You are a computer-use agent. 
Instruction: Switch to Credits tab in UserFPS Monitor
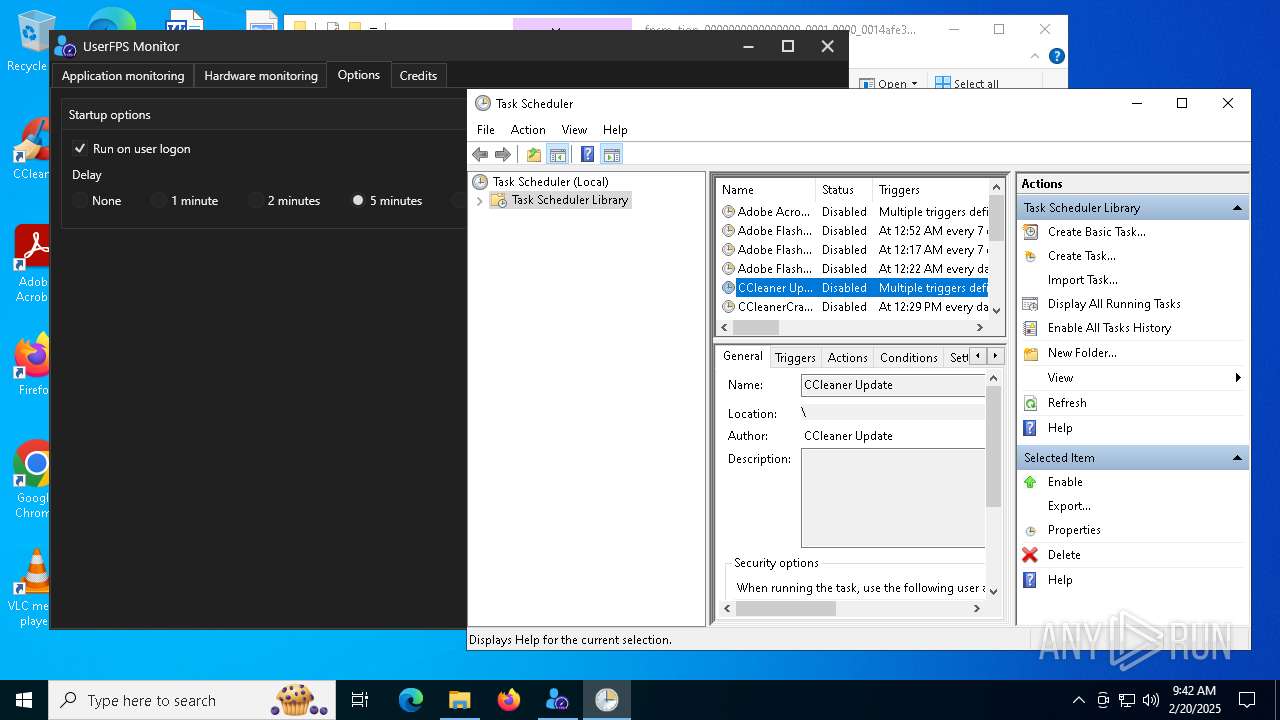(x=418, y=75)
